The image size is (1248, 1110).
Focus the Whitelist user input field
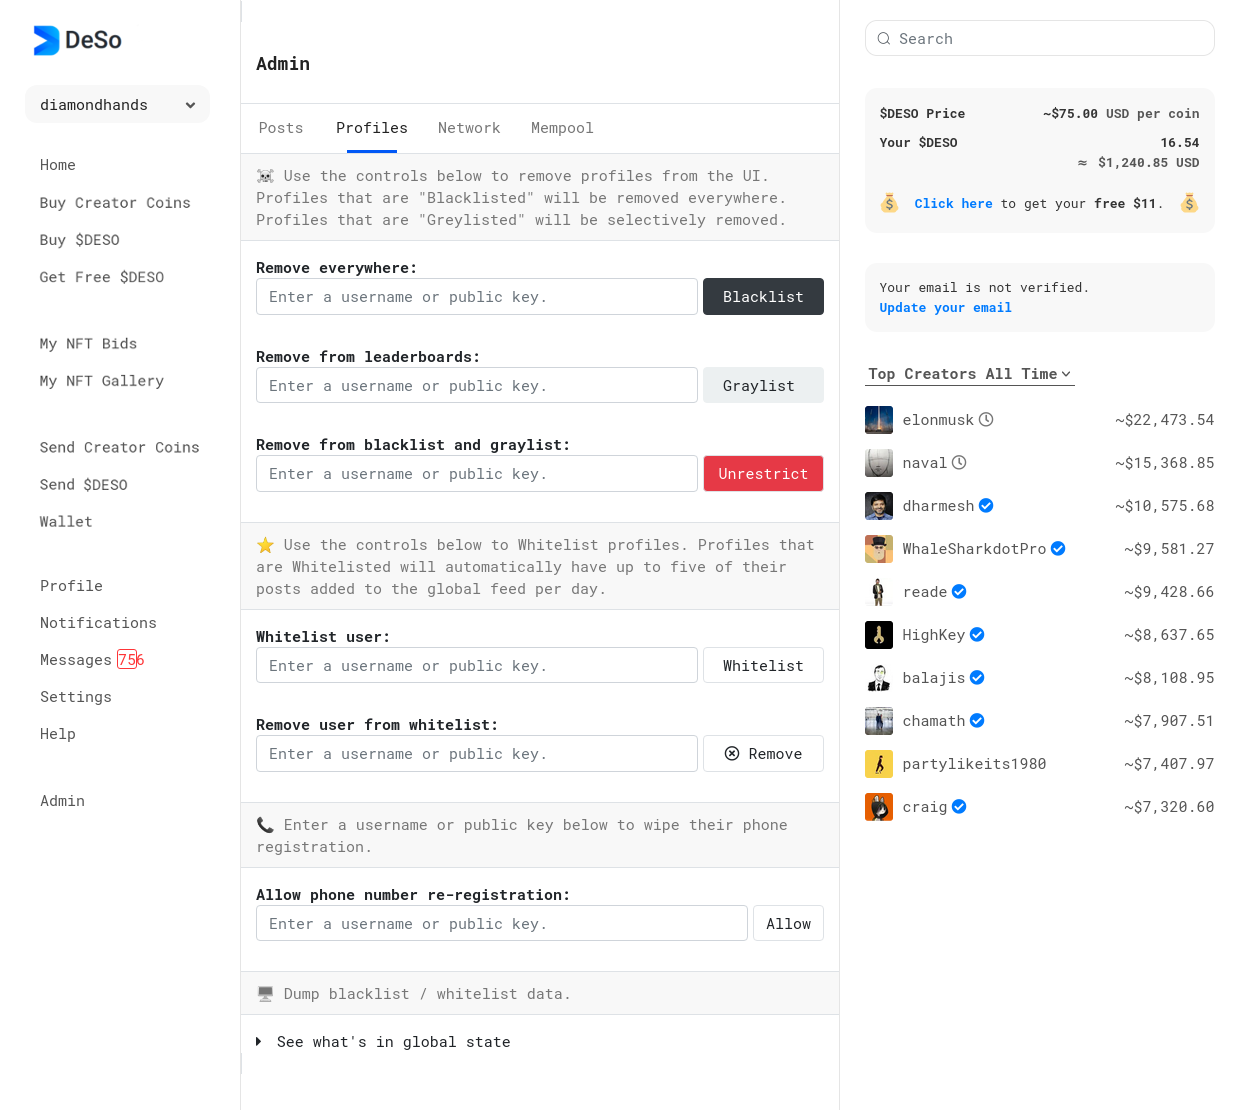pos(477,666)
